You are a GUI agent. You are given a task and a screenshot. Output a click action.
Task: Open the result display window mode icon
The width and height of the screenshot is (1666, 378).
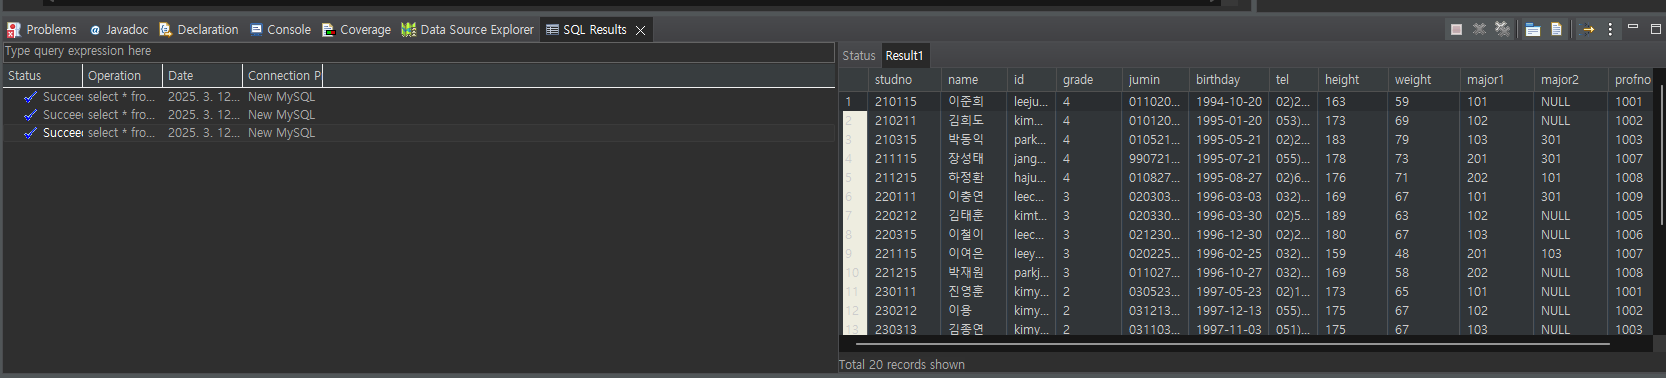coord(1532,29)
